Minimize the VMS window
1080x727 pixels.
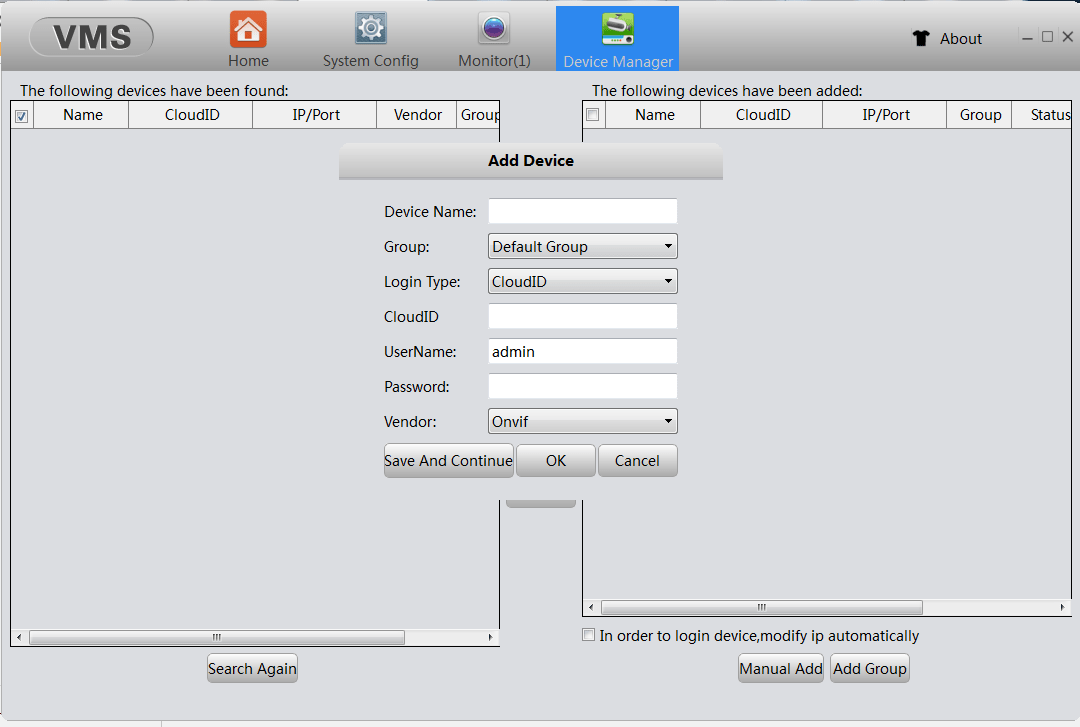coord(1027,37)
